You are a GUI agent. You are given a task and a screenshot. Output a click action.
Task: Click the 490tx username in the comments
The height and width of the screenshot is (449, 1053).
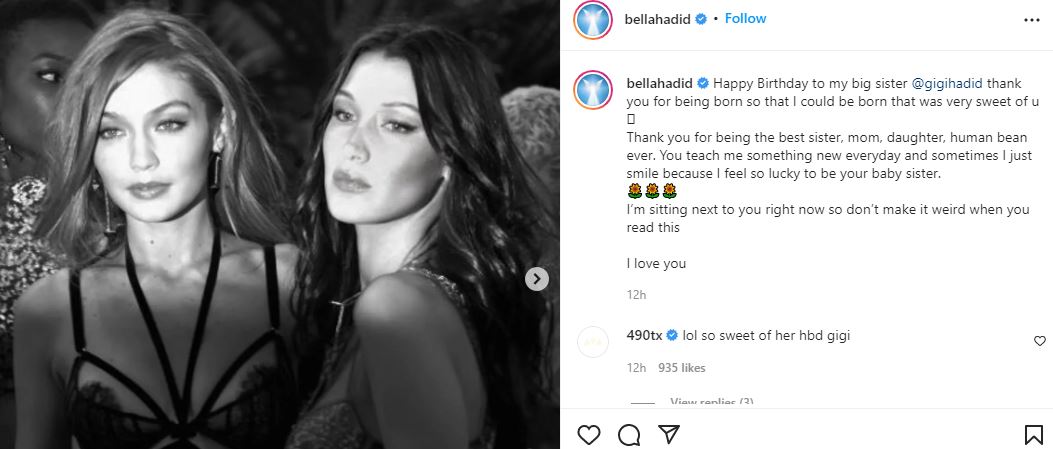pos(644,335)
